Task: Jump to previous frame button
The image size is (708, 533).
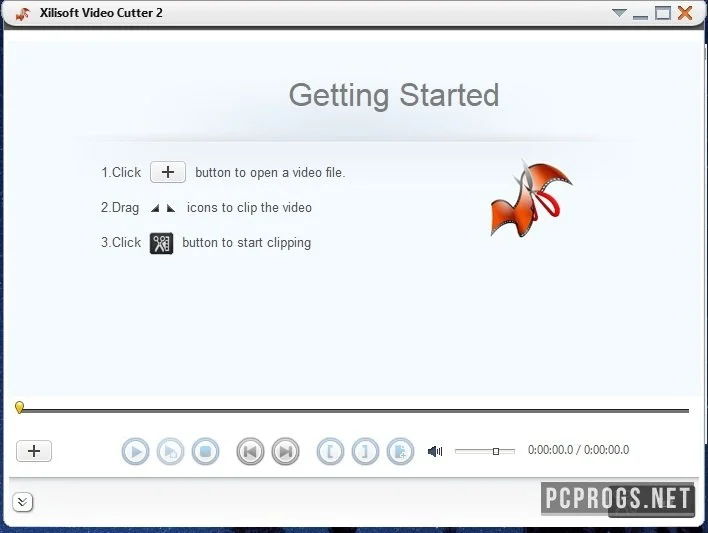Action: [x=250, y=451]
